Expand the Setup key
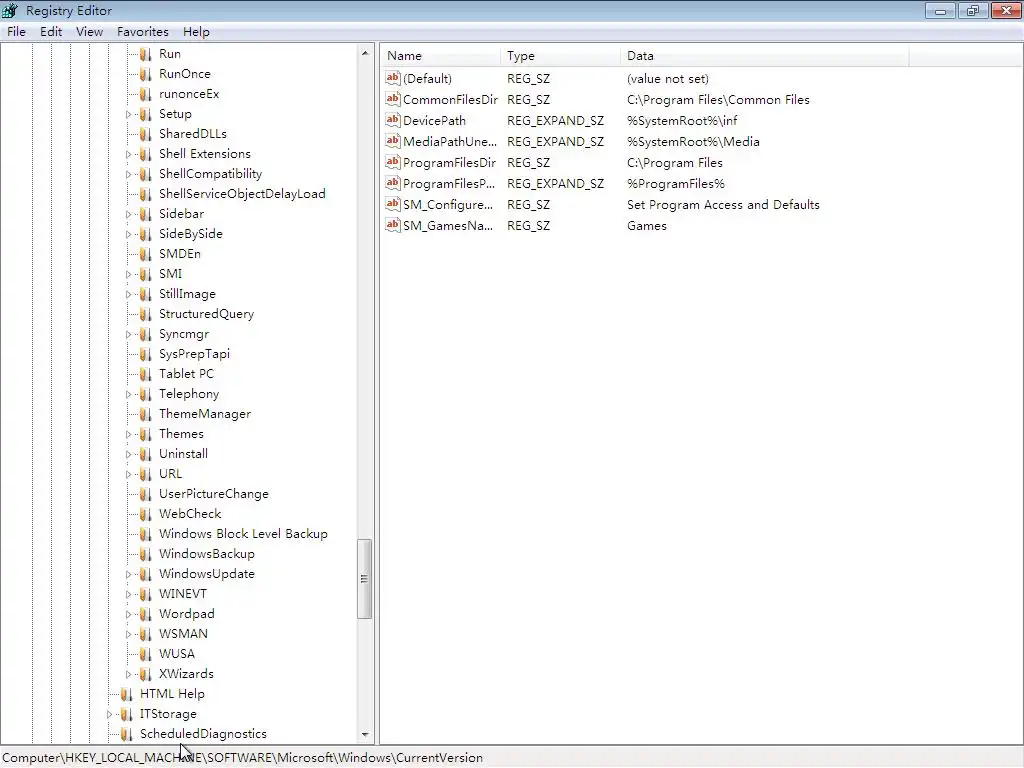This screenshot has width=1024, height=768. point(128,114)
